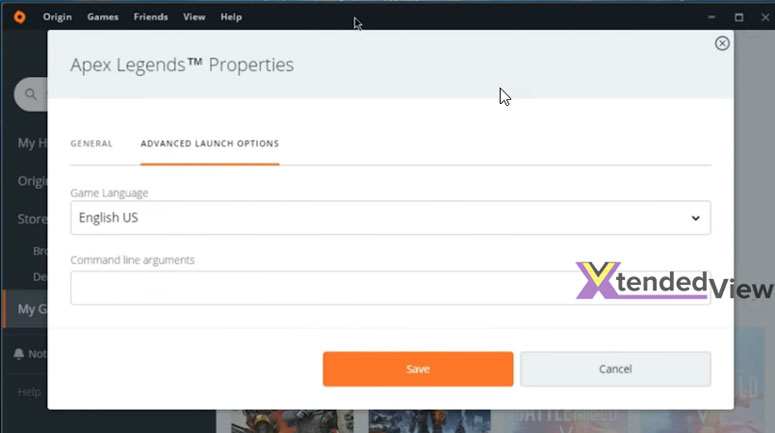Viewport: 775px width, 433px height.
Task: Open the Games menu
Action: pos(103,17)
